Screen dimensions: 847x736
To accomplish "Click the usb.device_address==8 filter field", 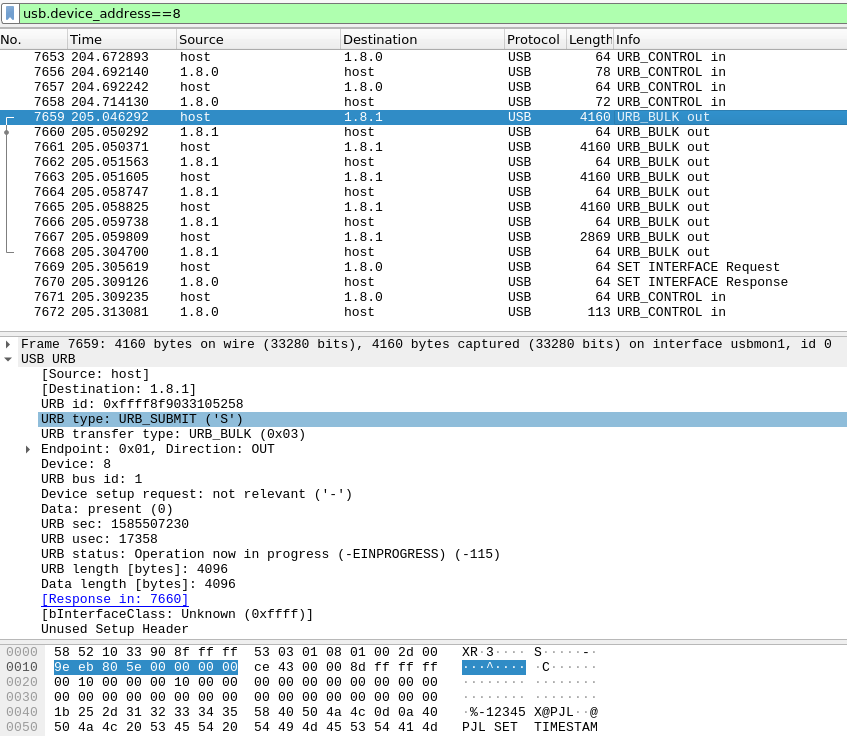I will click(x=432, y=13).
